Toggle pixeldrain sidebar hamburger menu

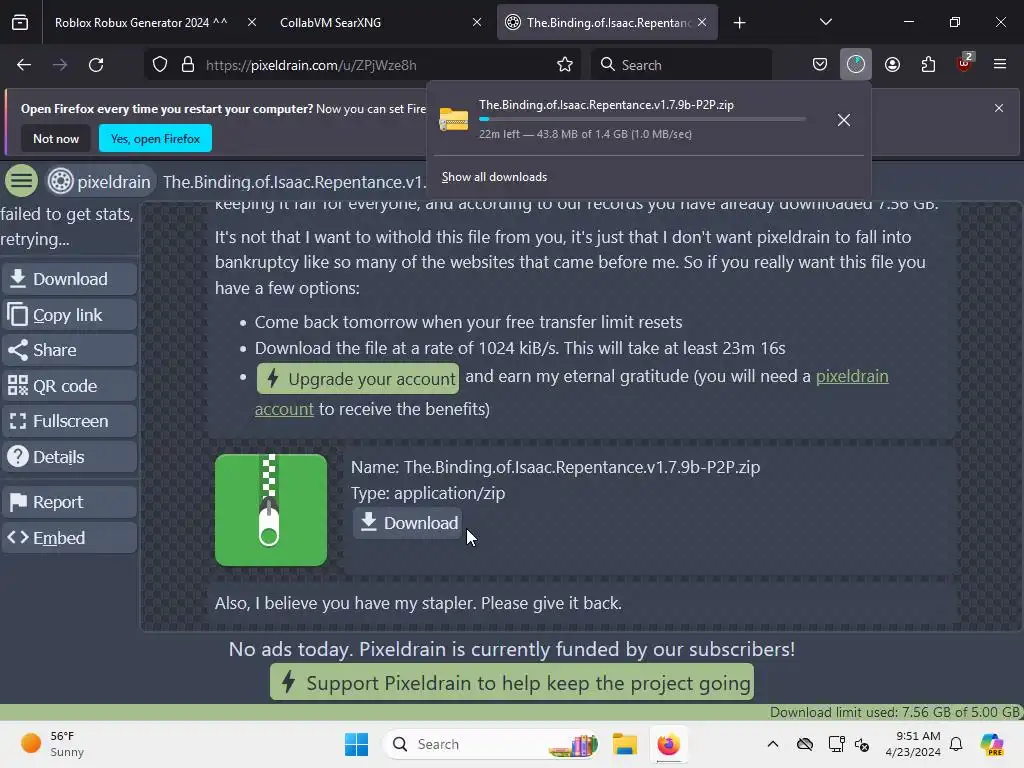(22, 181)
